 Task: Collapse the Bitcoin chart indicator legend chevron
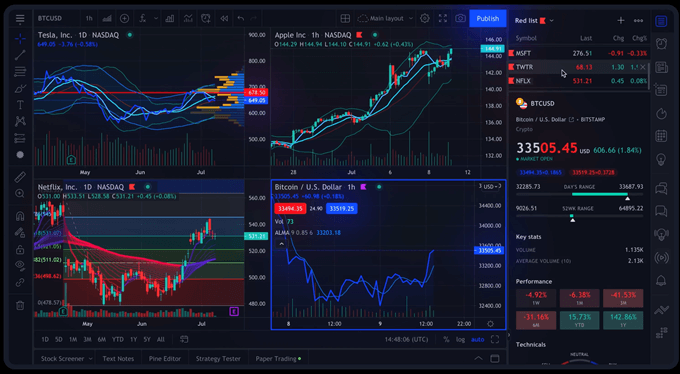tap(281, 244)
